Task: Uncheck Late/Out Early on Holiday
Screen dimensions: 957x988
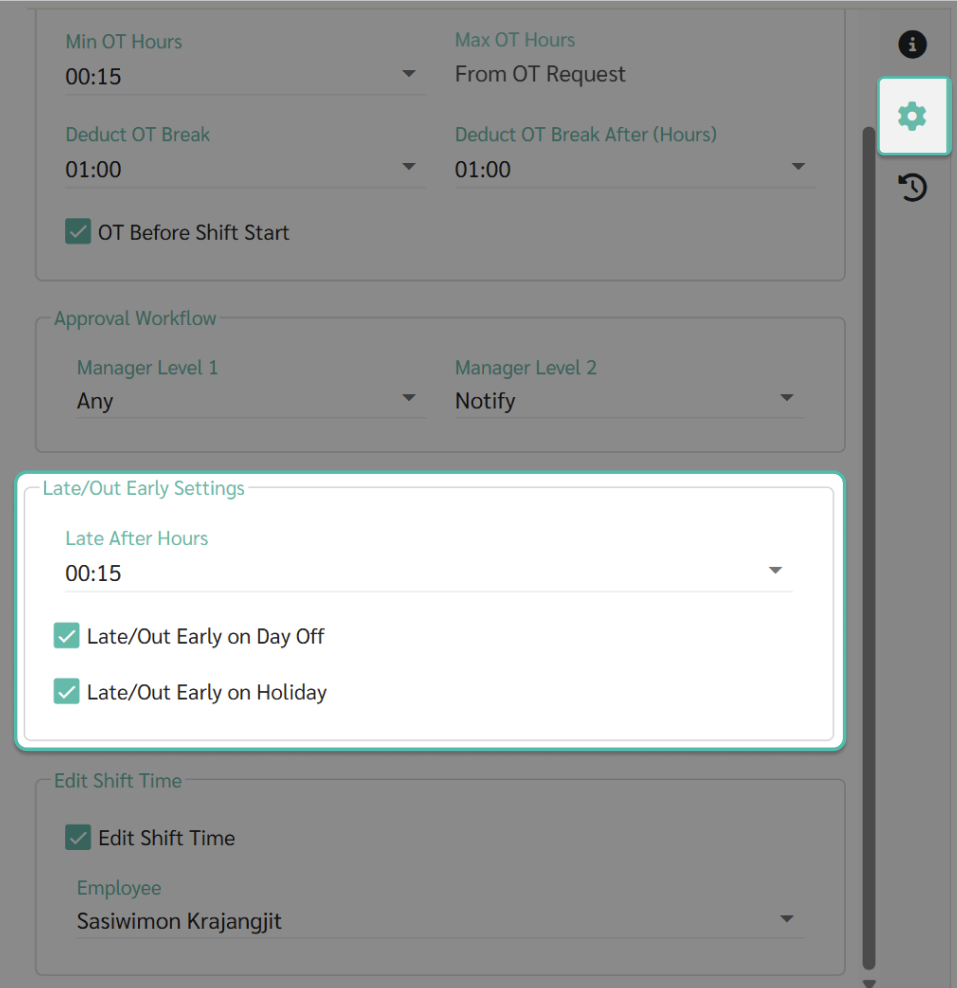Action: pyautogui.click(x=67, y=691)
